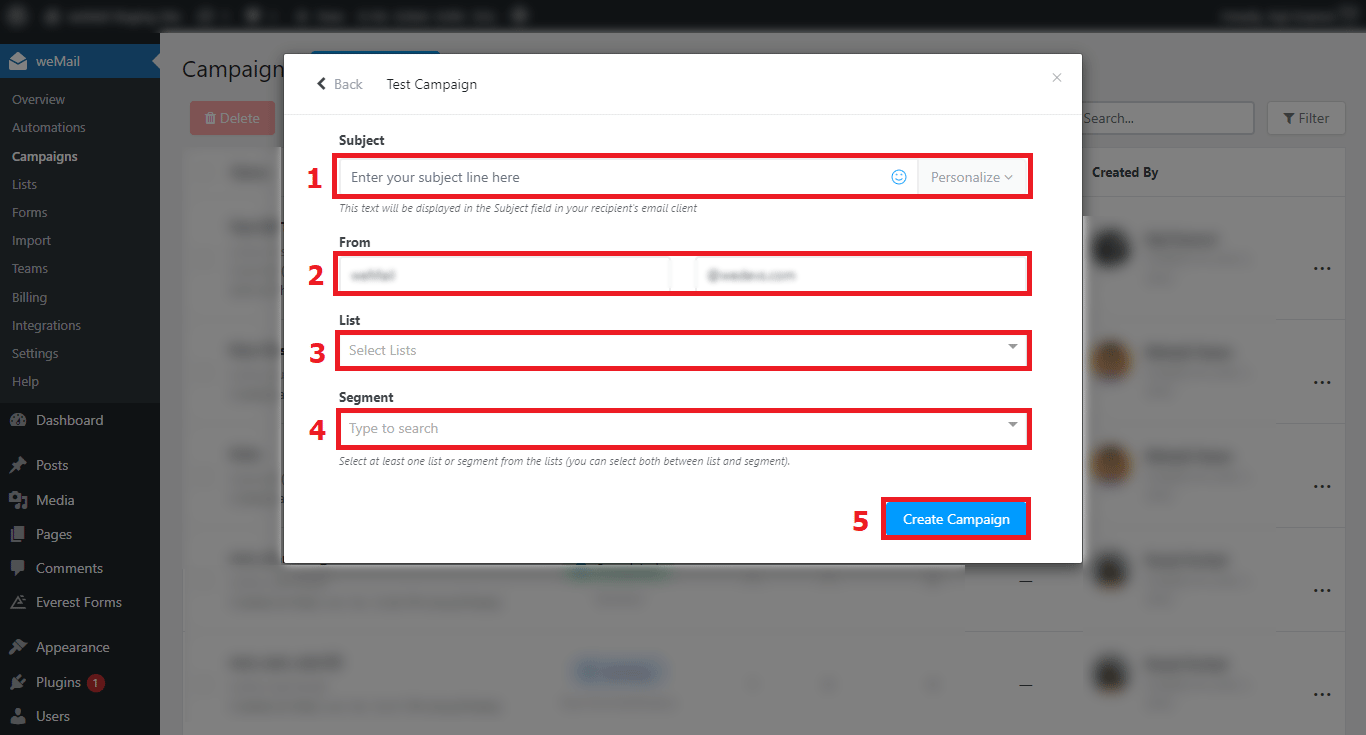This screenshot has height=735, width=1366.
Task: Click inside the subject line input
Action: (600, 176)
